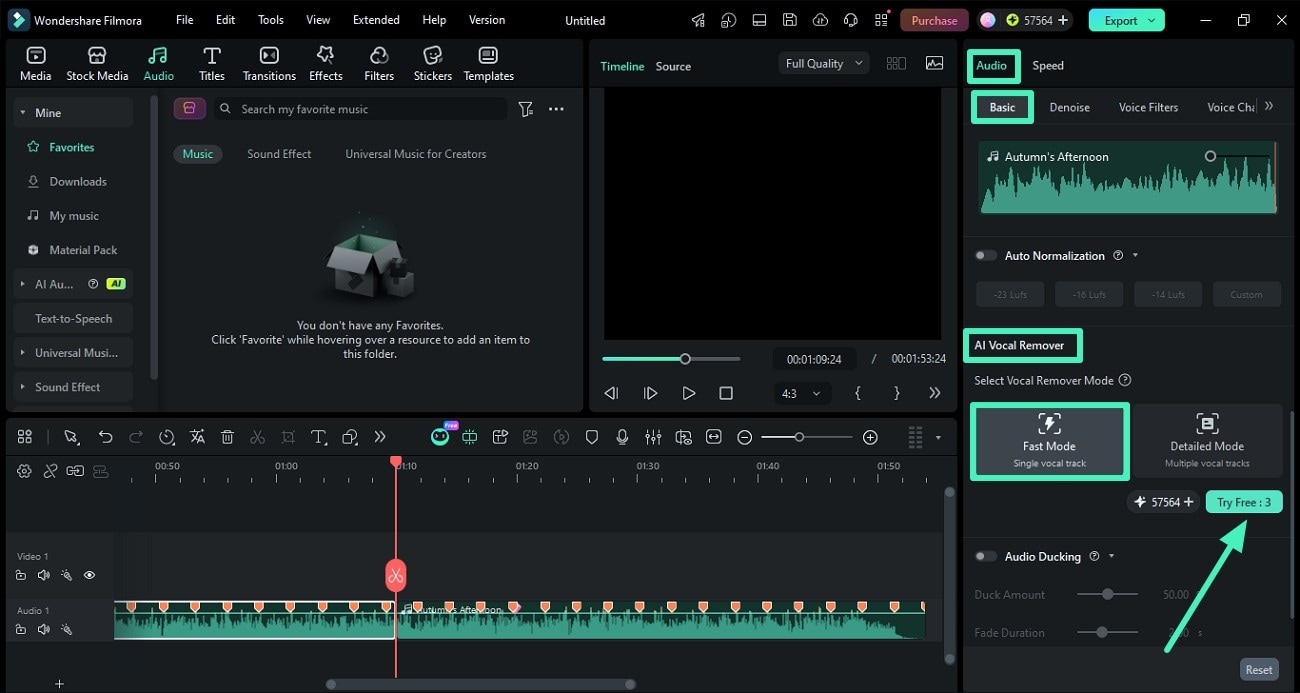Select the crop tool in timeline toolbar
The height and width of the screenshot is (693, 1300).
(x=288, y=437)
